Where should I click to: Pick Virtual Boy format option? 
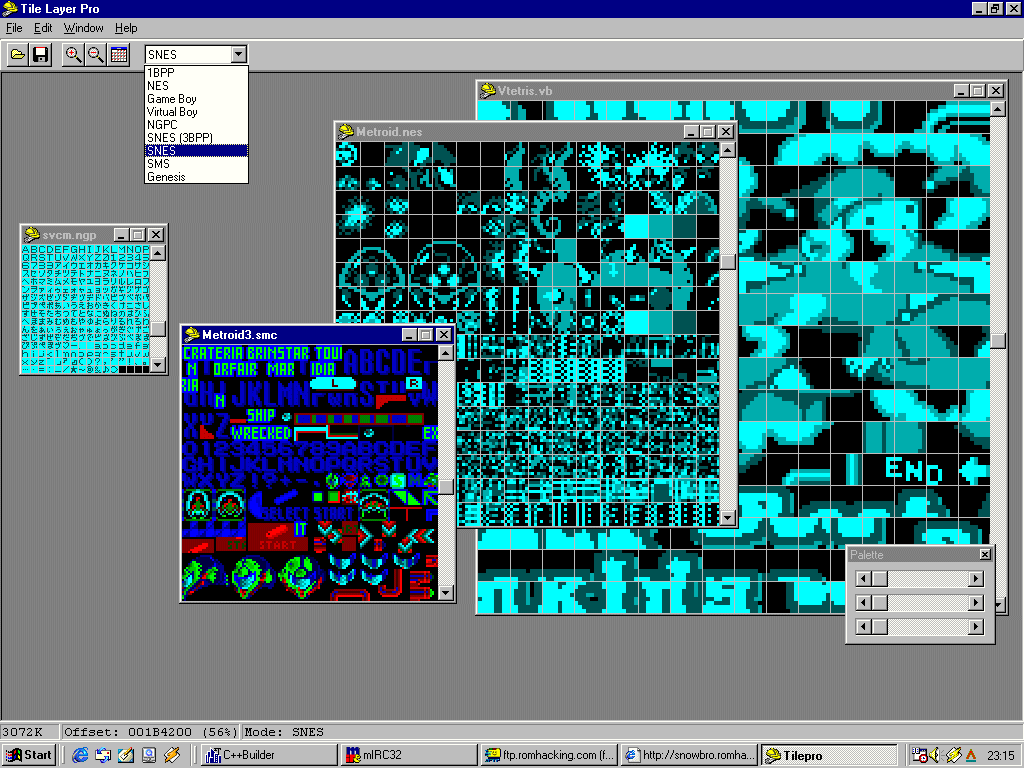coord(172,112)
